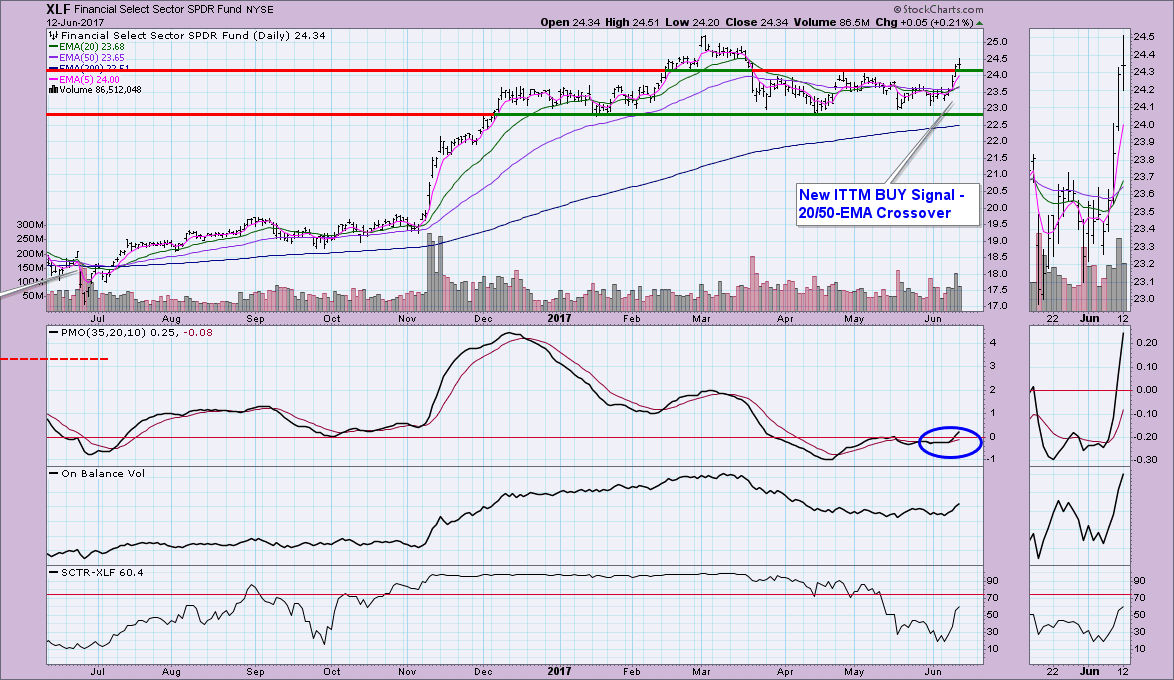Image resolution: width=1174 pixels, height=680 pixels.
Task: Click the 17.0 price axis label
Action: [997, 306]
